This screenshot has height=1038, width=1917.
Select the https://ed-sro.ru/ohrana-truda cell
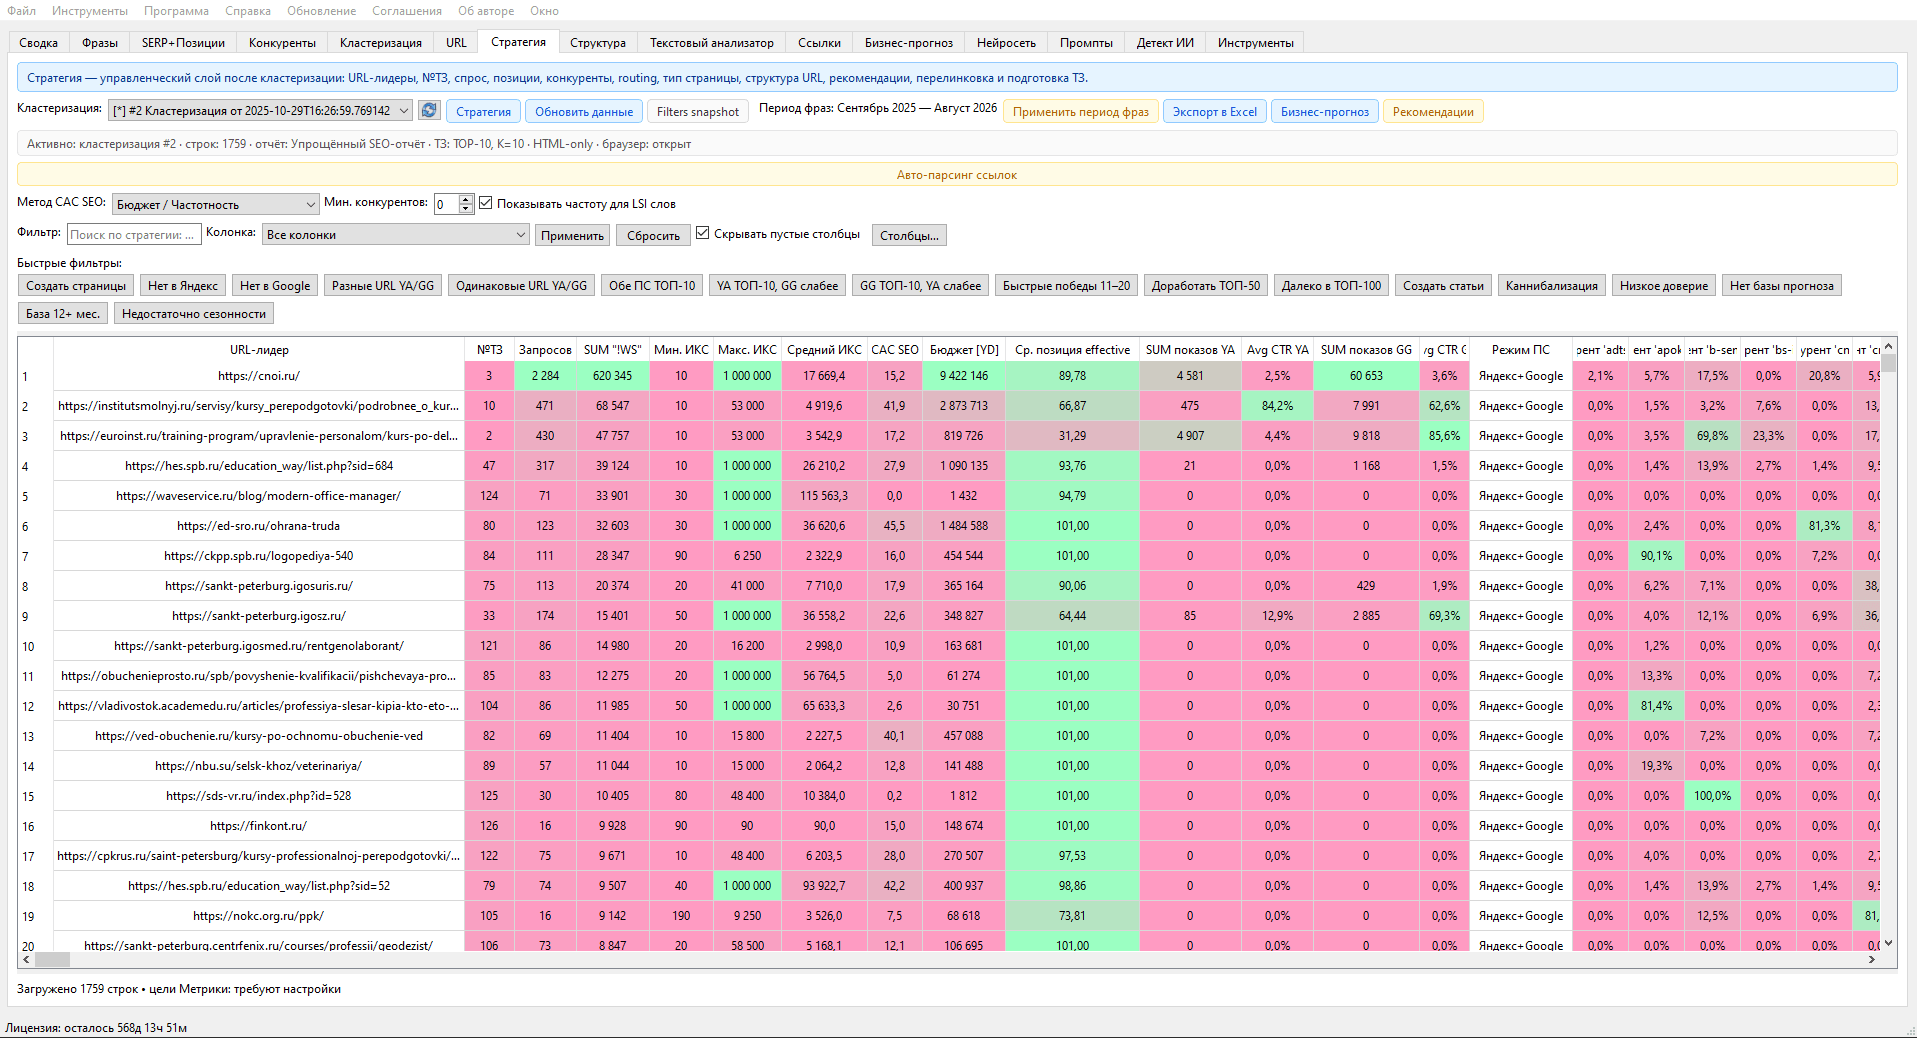point(259,526)
